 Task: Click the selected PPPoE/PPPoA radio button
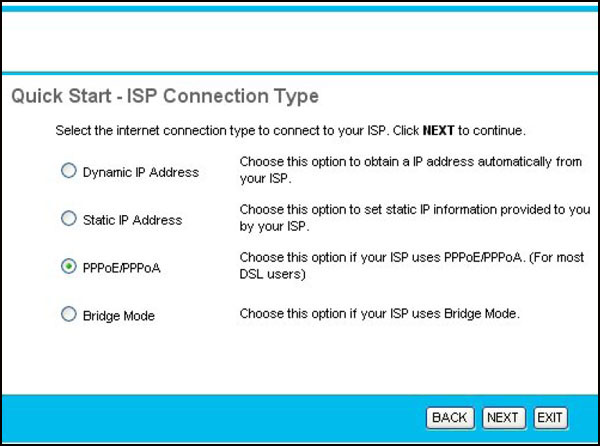pos(69,267)
